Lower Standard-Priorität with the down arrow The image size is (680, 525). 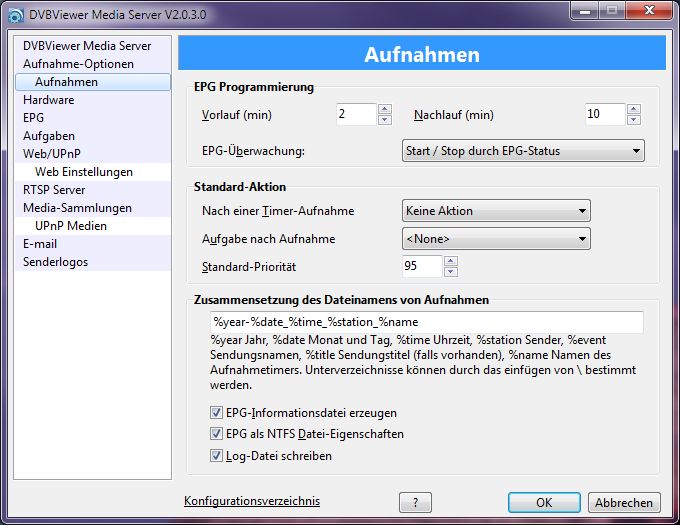pos(450,272)
